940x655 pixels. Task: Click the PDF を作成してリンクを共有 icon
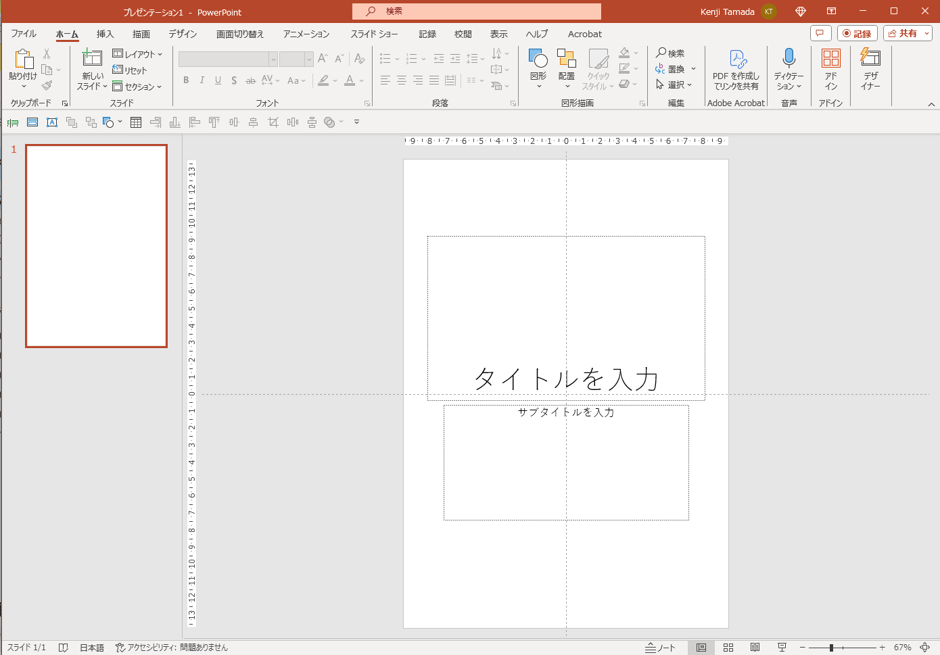click(x=736, y=62)
